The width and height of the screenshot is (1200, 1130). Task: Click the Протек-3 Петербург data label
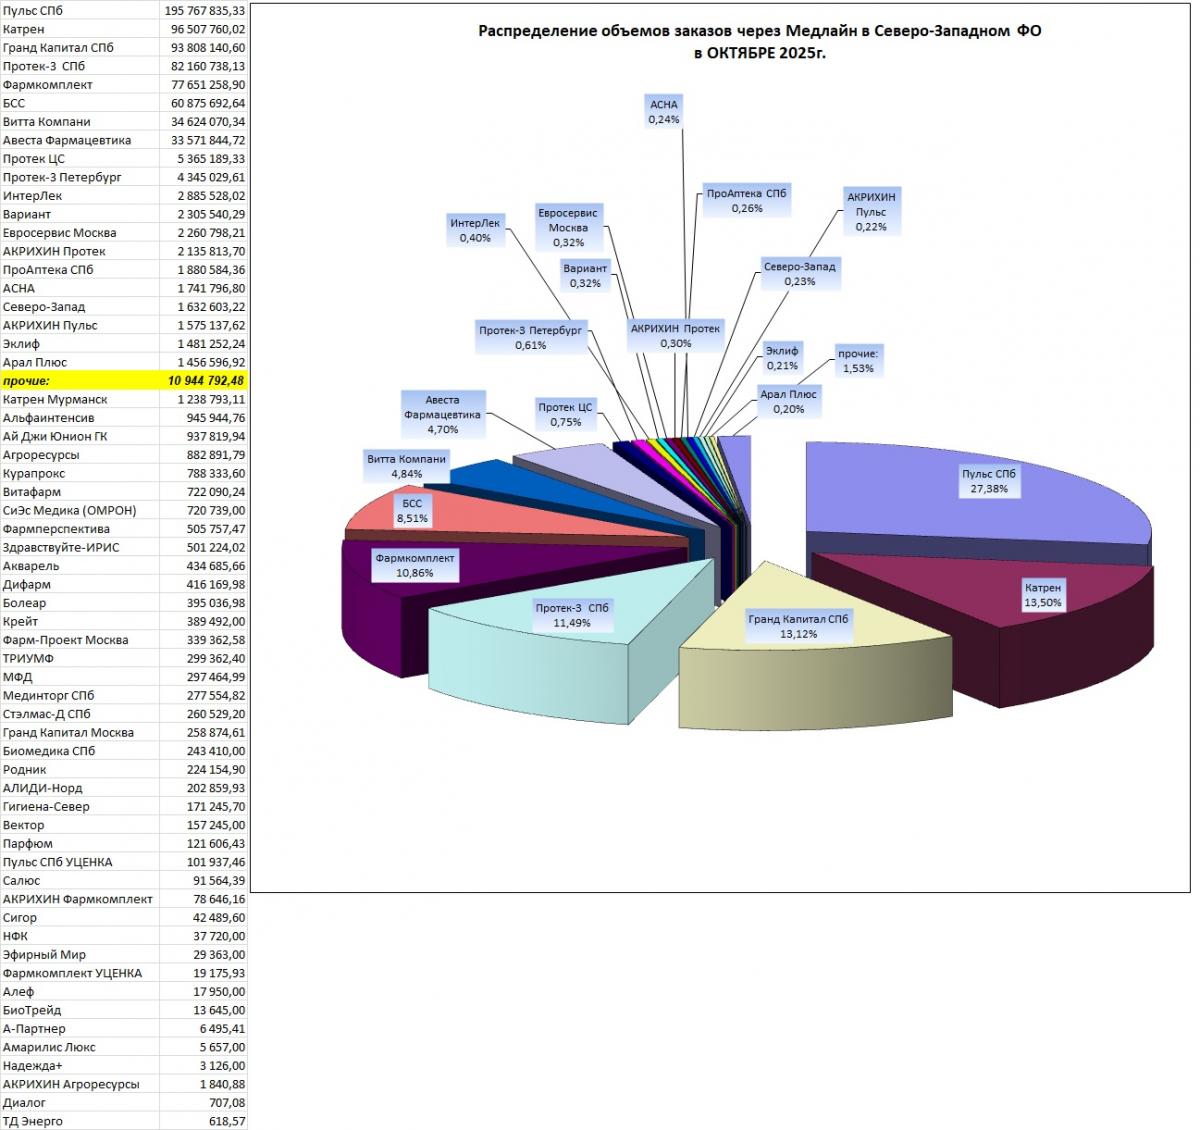pos(530,337)
